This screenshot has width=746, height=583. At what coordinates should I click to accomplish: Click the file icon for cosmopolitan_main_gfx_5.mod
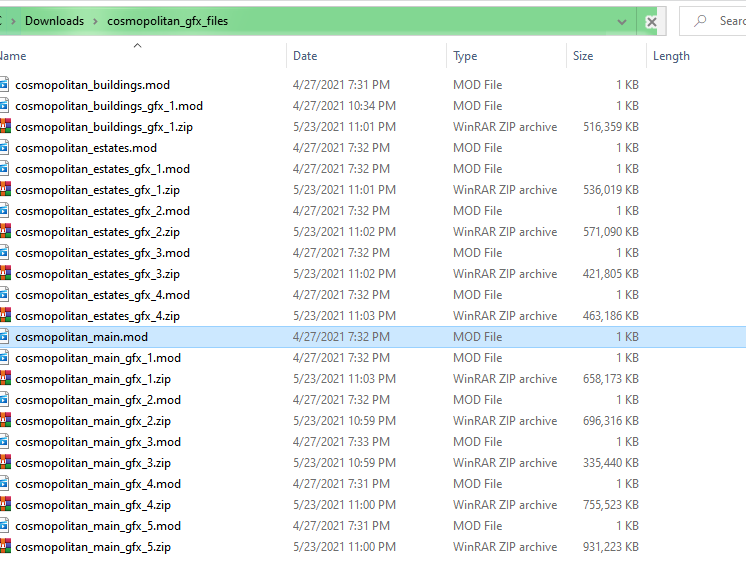4,526
